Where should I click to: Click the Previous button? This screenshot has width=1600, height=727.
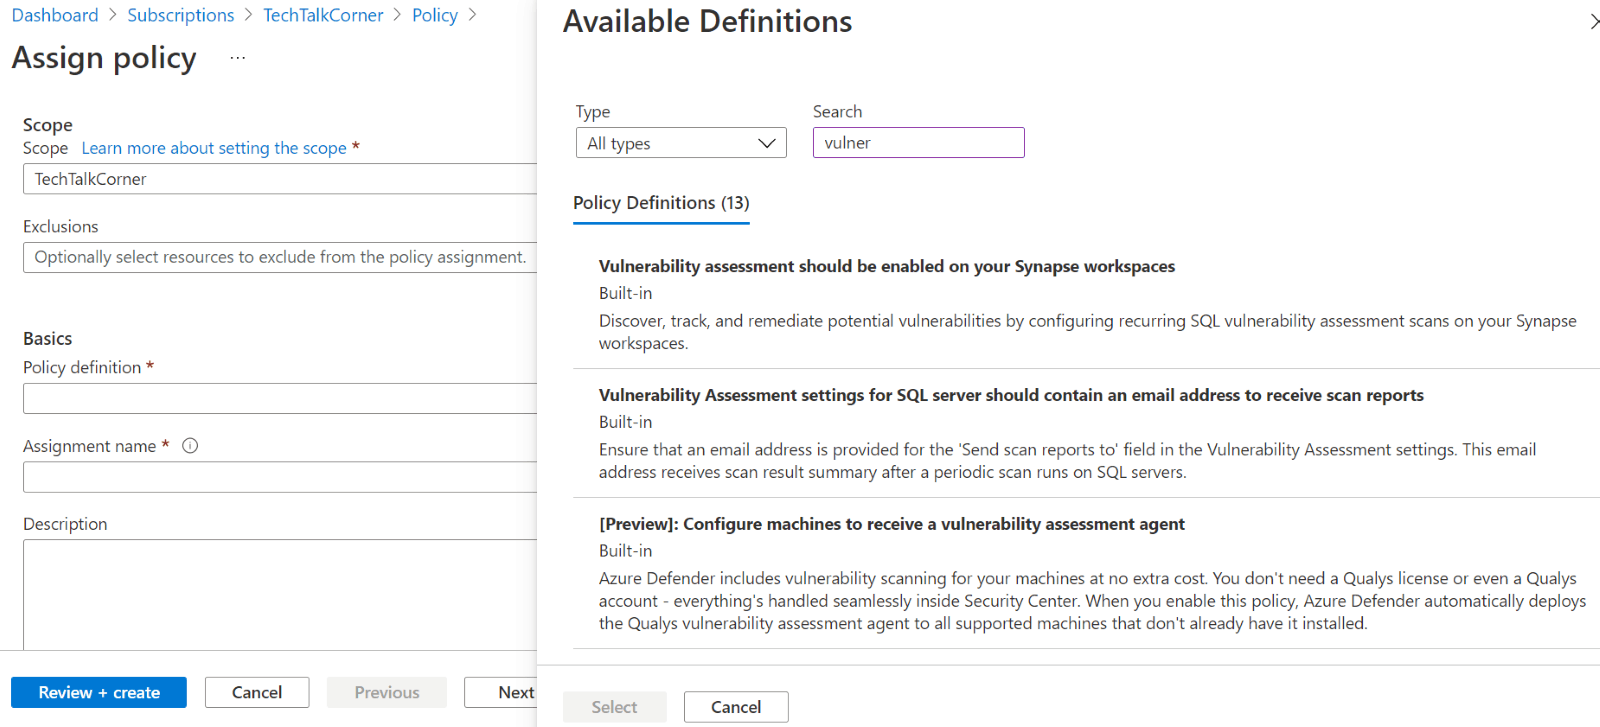pyautogui.click(x=387, y=692)
